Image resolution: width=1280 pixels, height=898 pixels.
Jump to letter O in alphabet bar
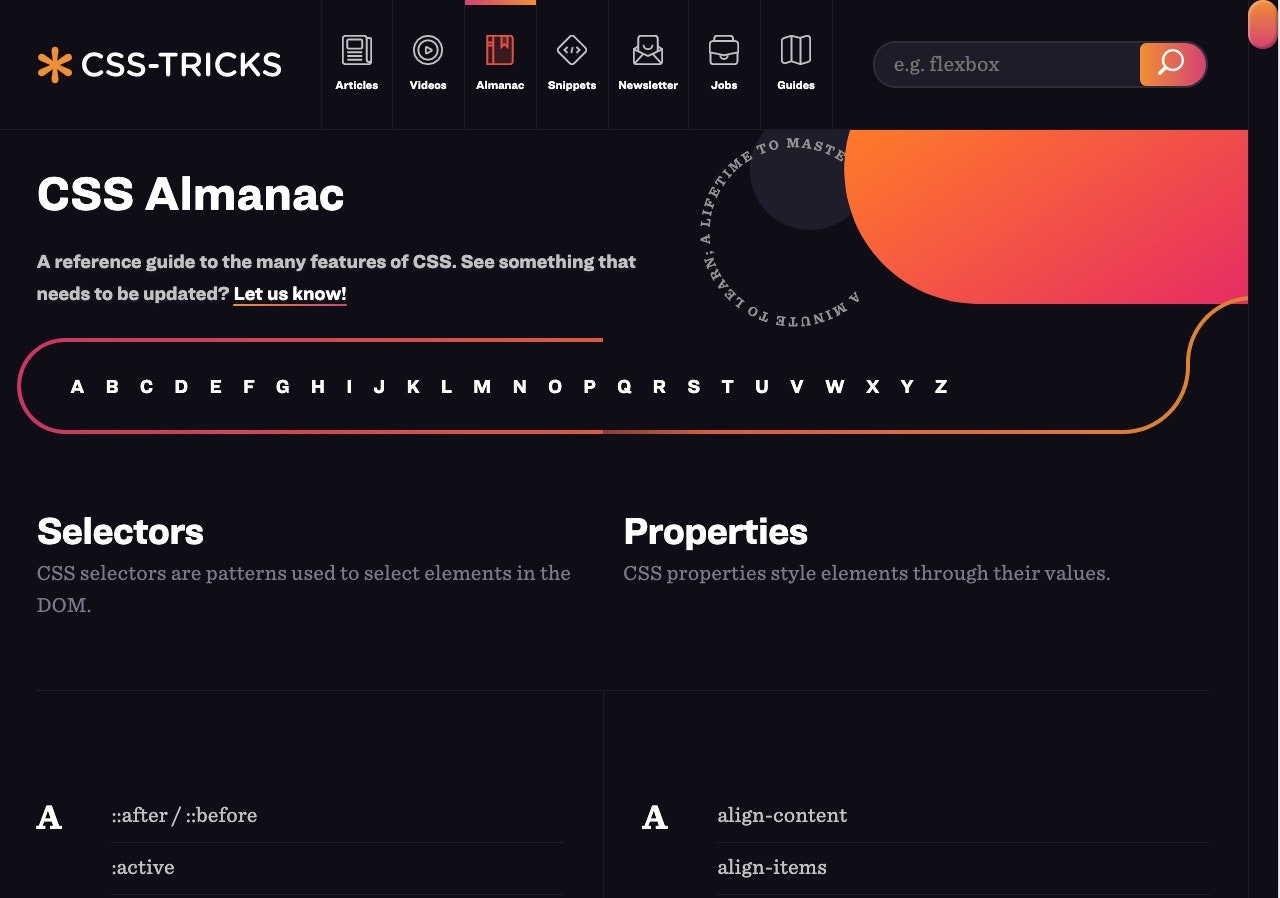(x=555, y=387)
